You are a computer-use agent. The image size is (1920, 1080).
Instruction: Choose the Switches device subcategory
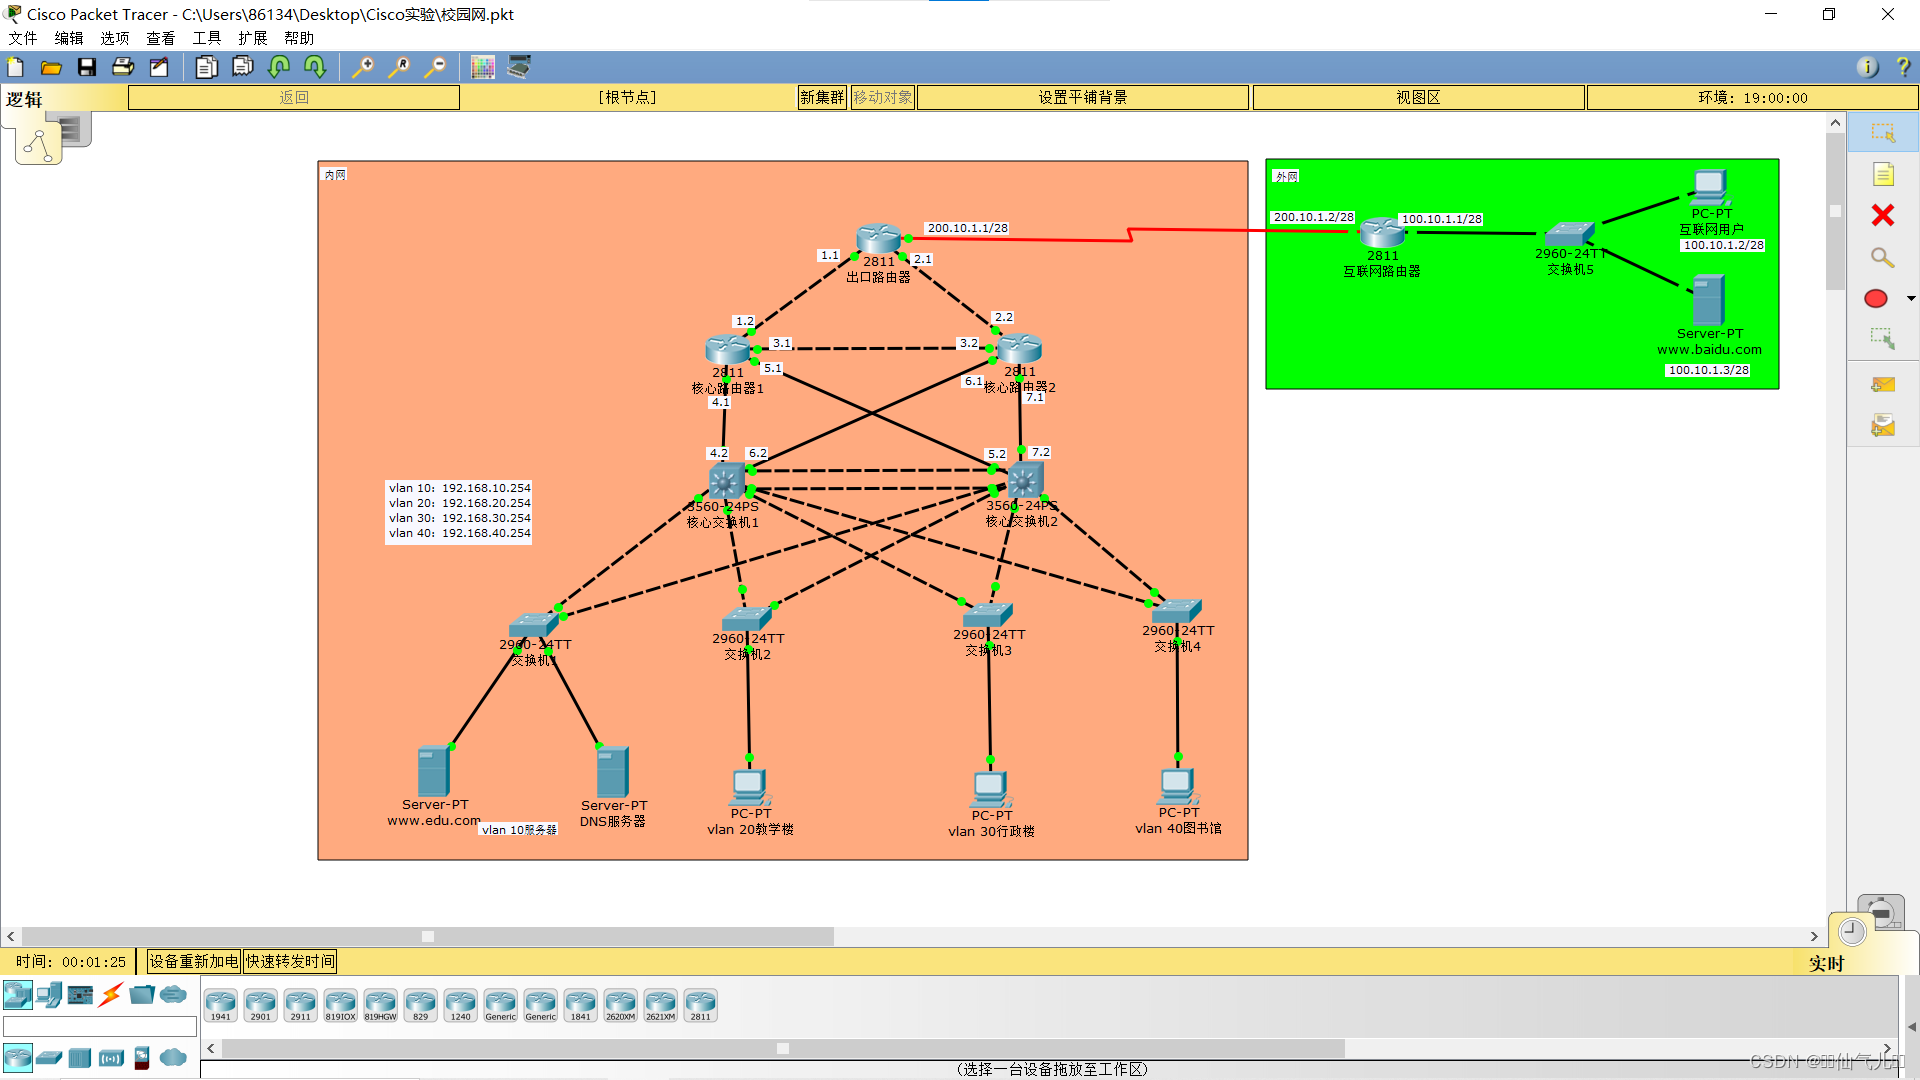49,1057
